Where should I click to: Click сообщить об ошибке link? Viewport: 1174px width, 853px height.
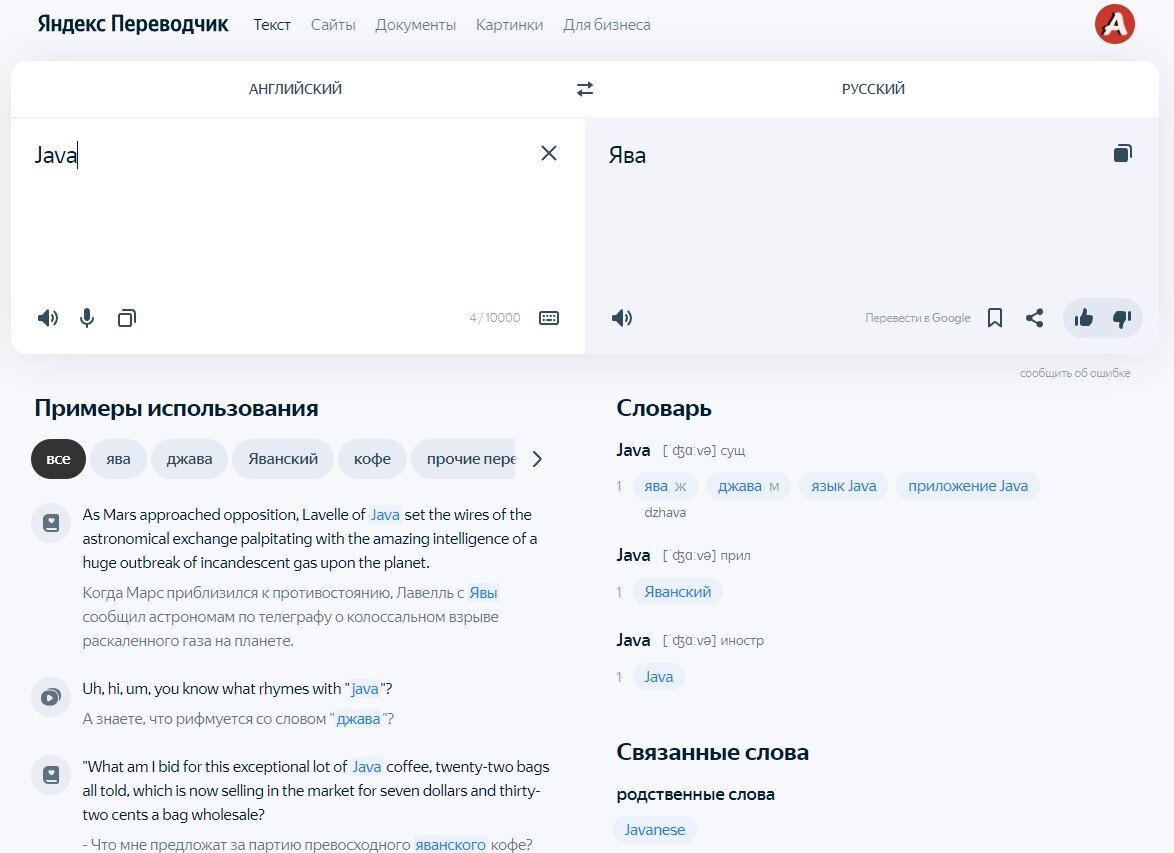coord(1075,373)
